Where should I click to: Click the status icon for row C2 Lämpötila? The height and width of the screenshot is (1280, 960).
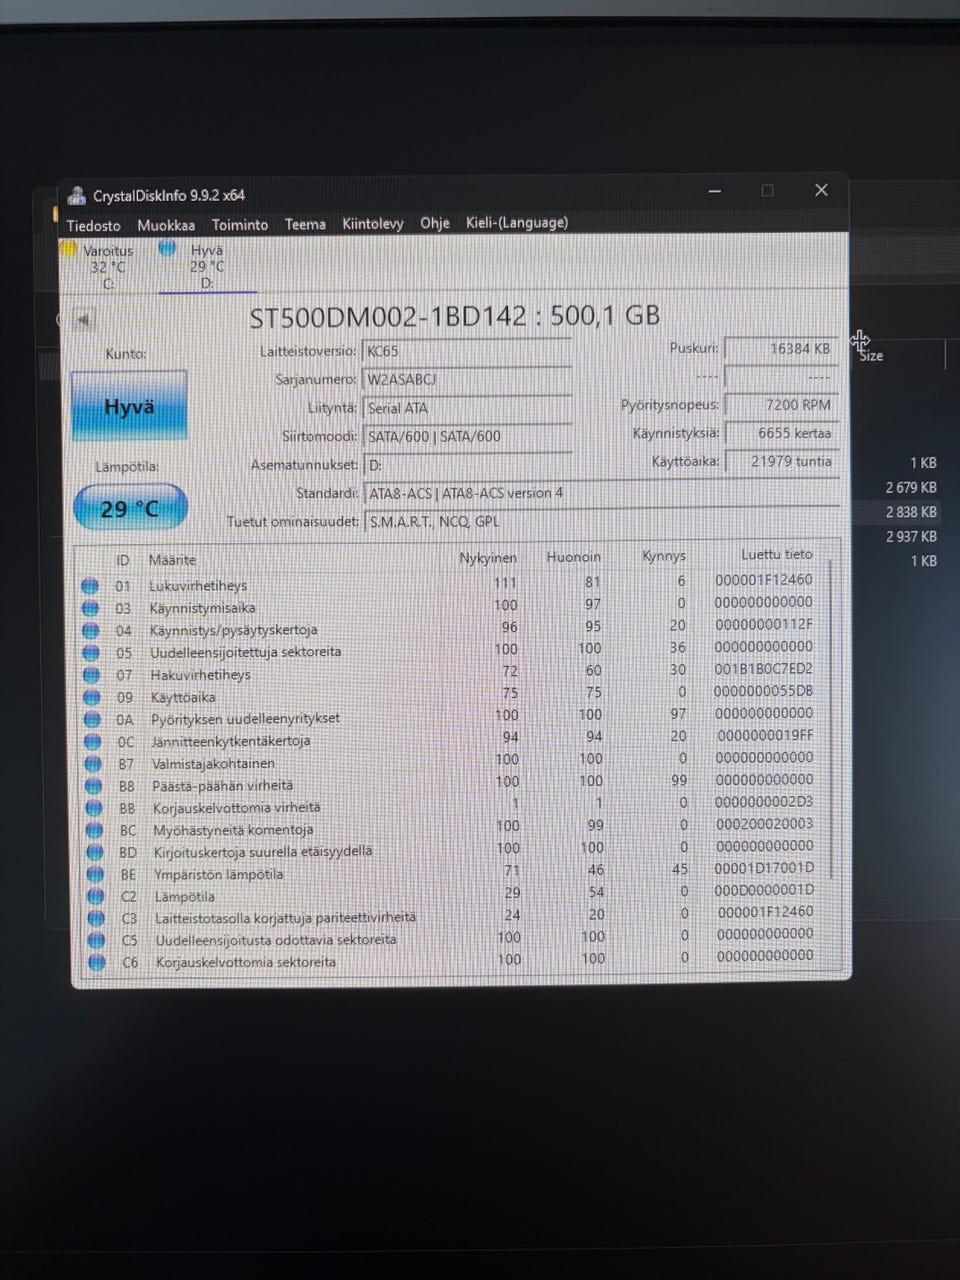(96, 897)
